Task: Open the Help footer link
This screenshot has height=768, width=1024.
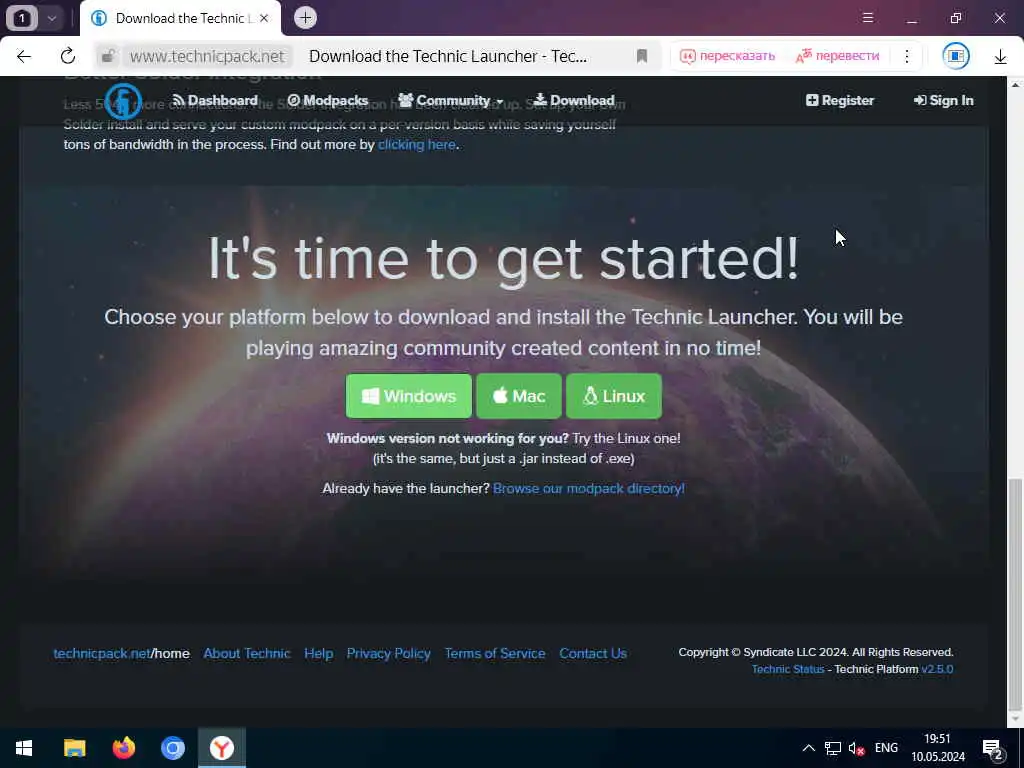Action: point(319,653)
